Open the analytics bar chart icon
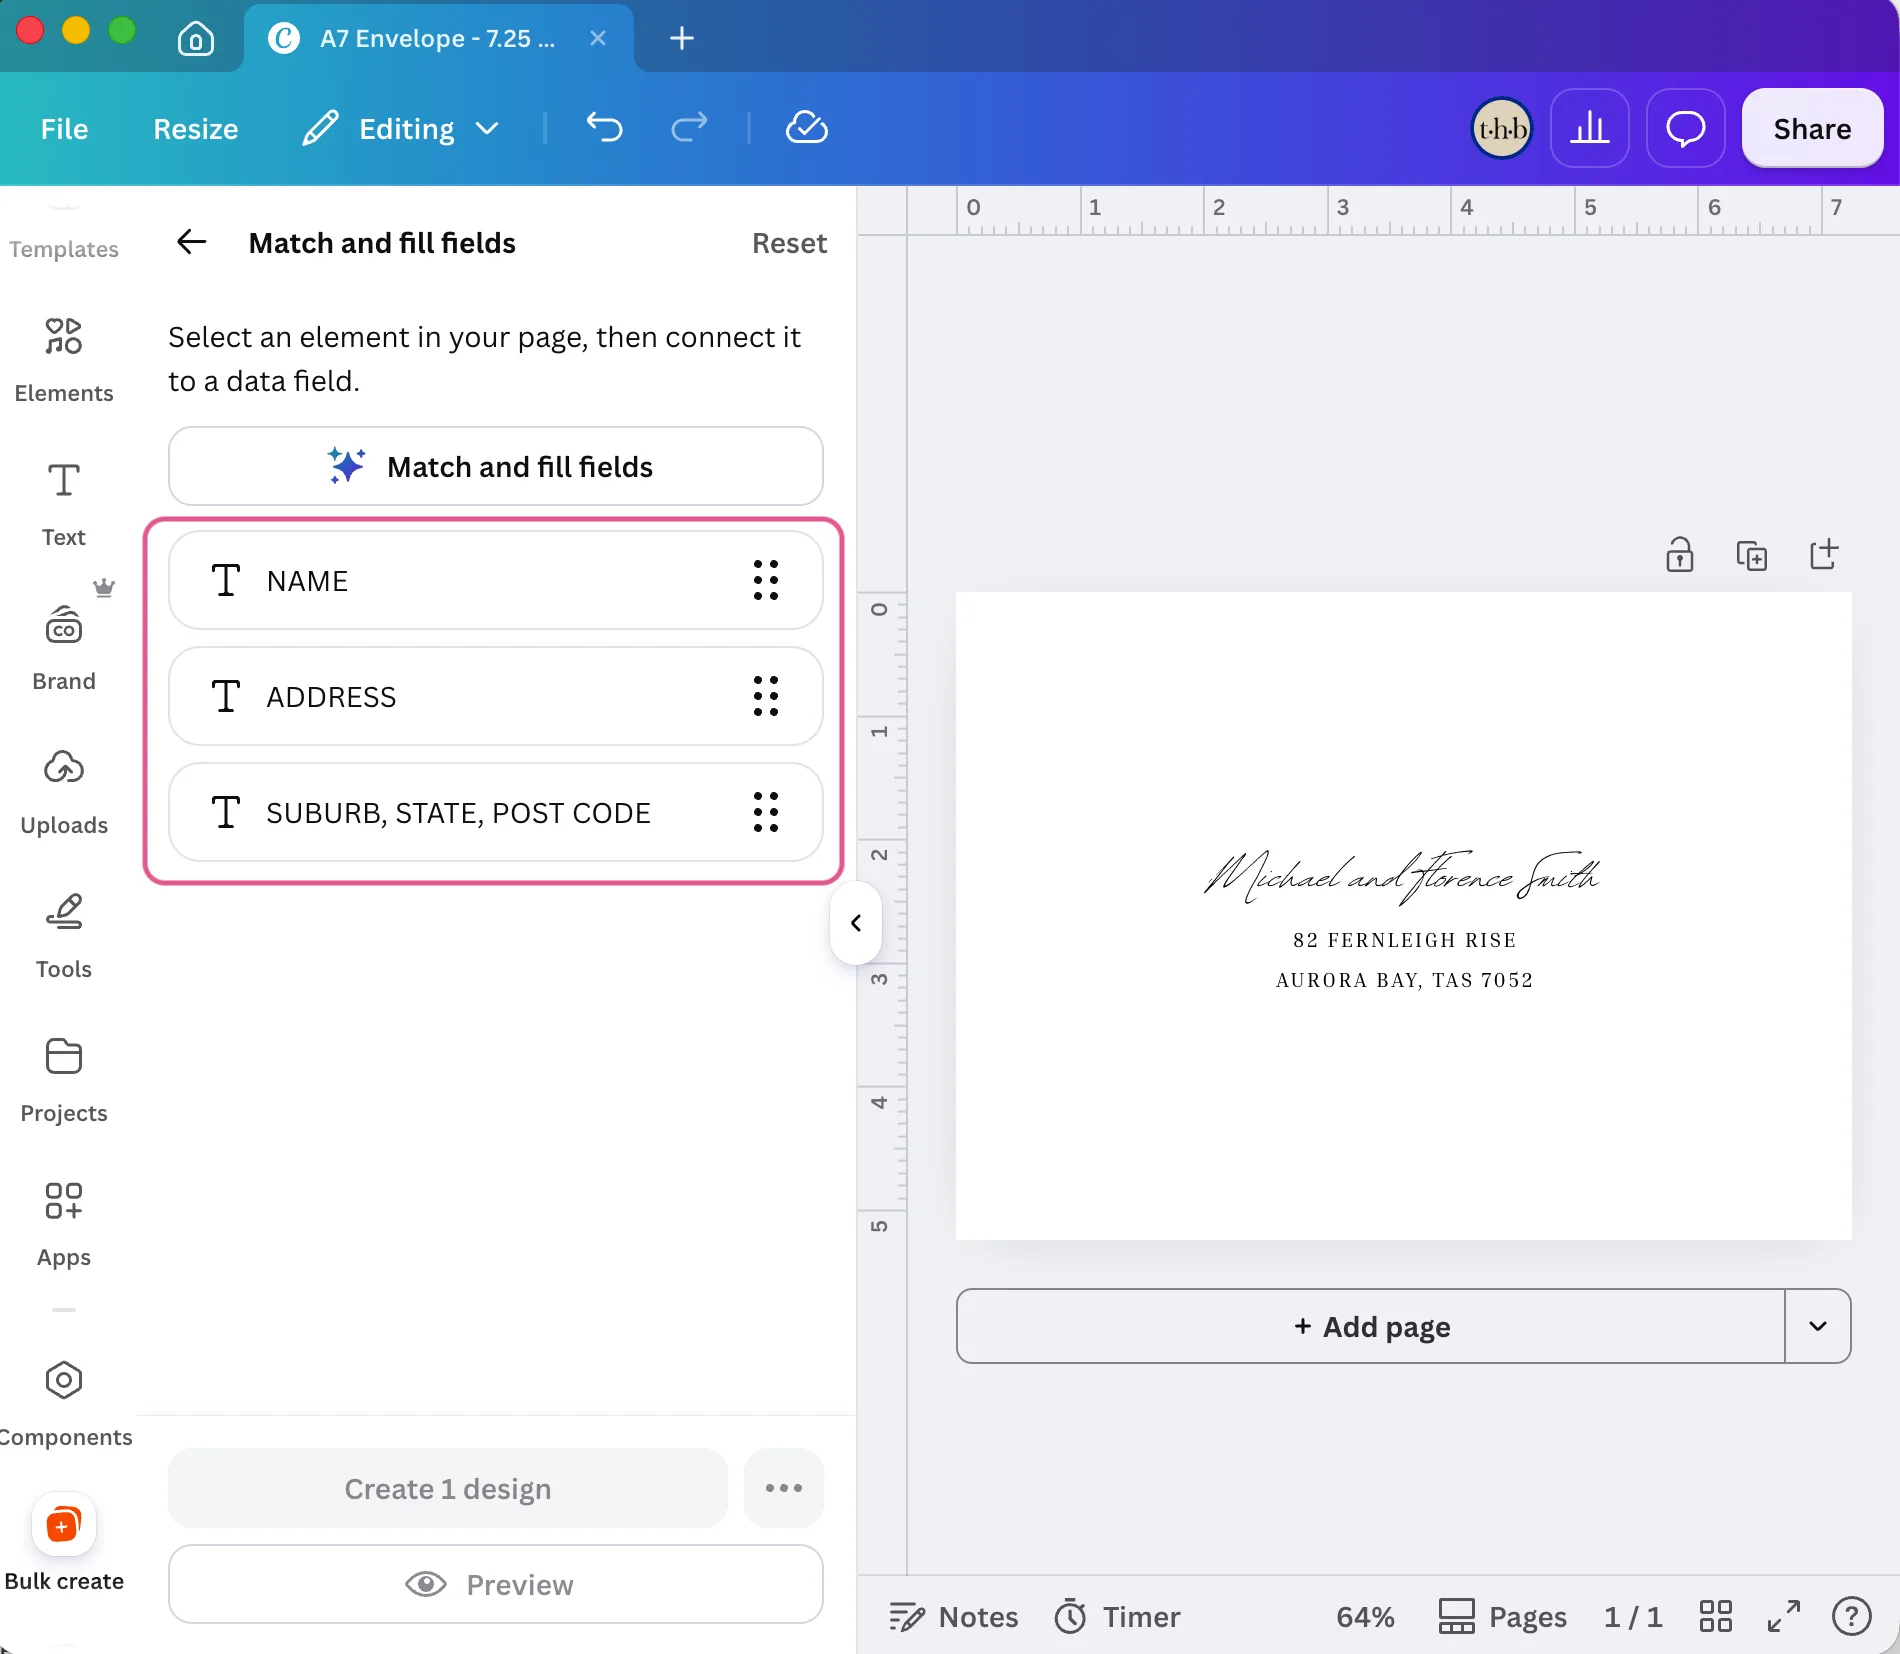Screen dimensions: 1900x1654 coord(1590,128)
